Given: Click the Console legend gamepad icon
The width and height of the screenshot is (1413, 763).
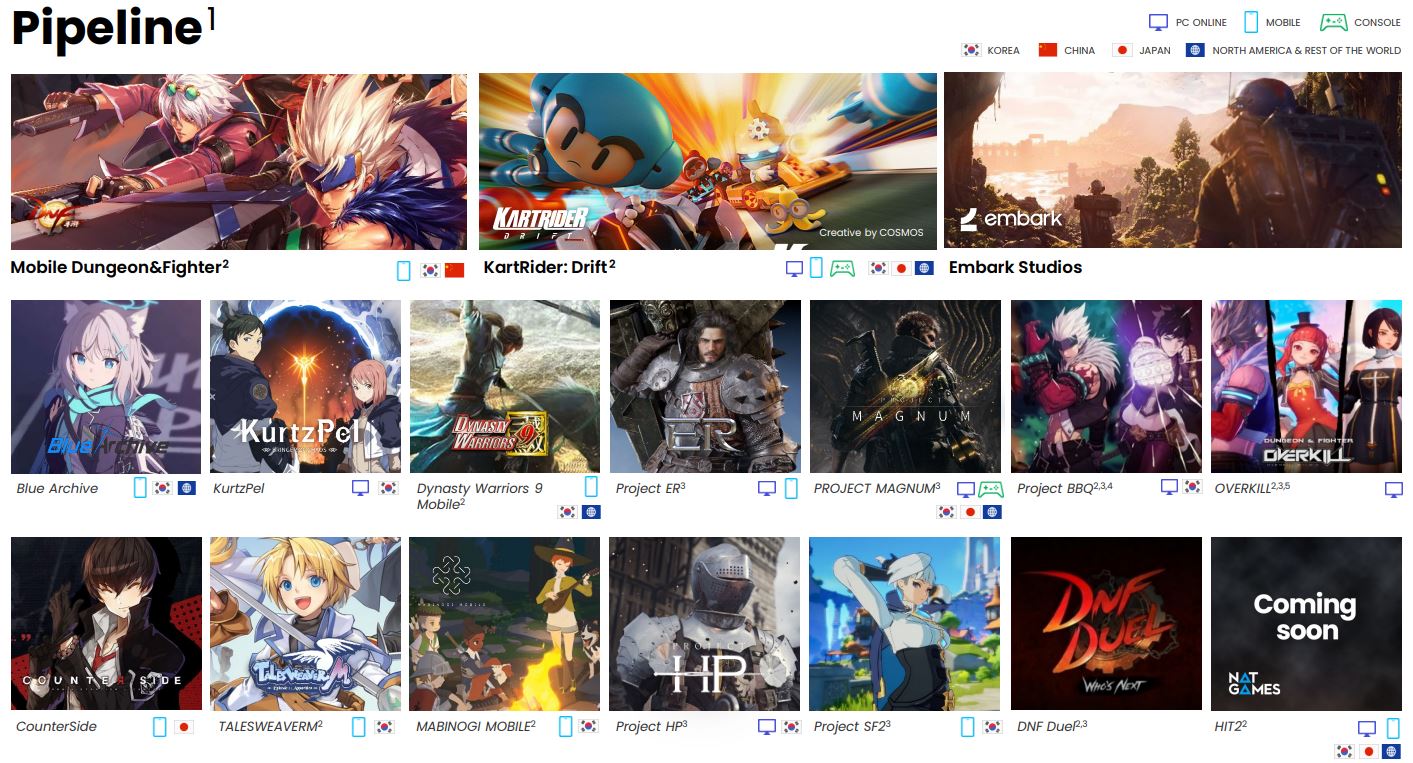Looking at the screenshot, I should (x=1333, y=22).
